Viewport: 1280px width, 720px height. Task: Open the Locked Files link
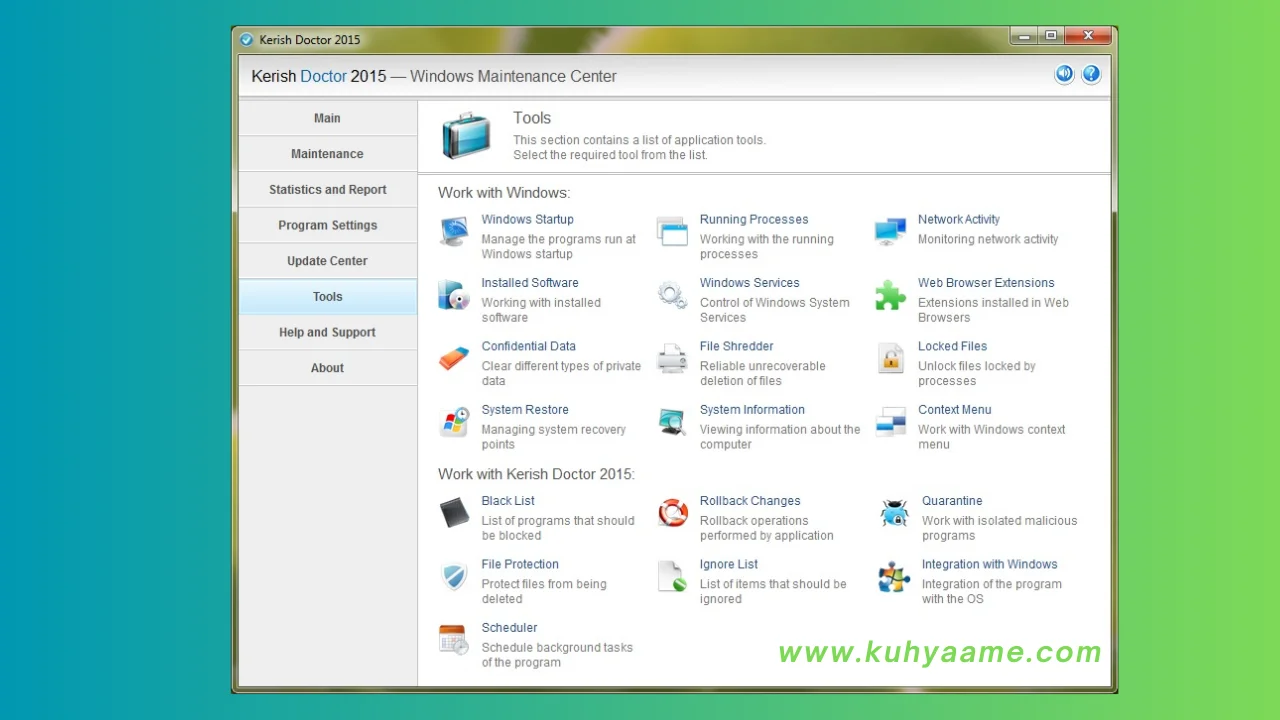[x=952, y=347]
